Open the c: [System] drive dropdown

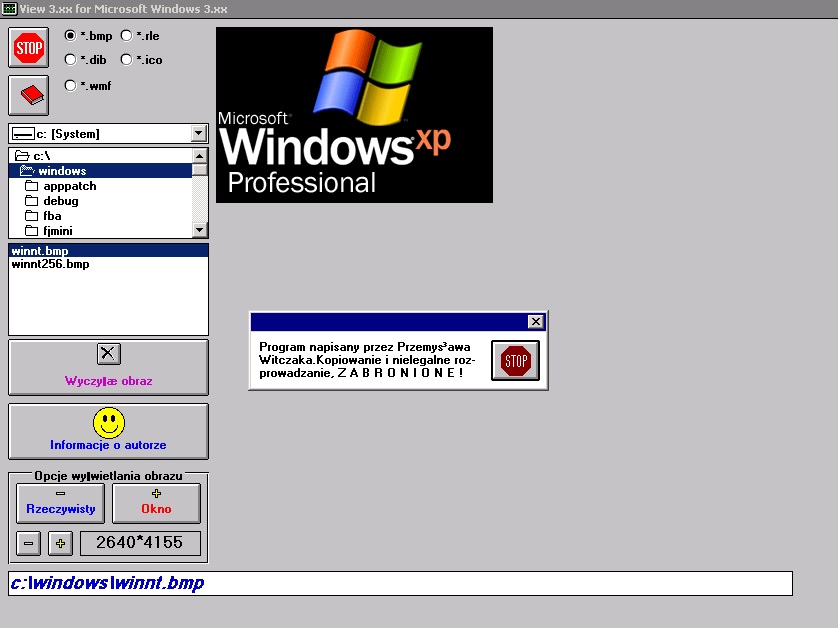point(199,133)
